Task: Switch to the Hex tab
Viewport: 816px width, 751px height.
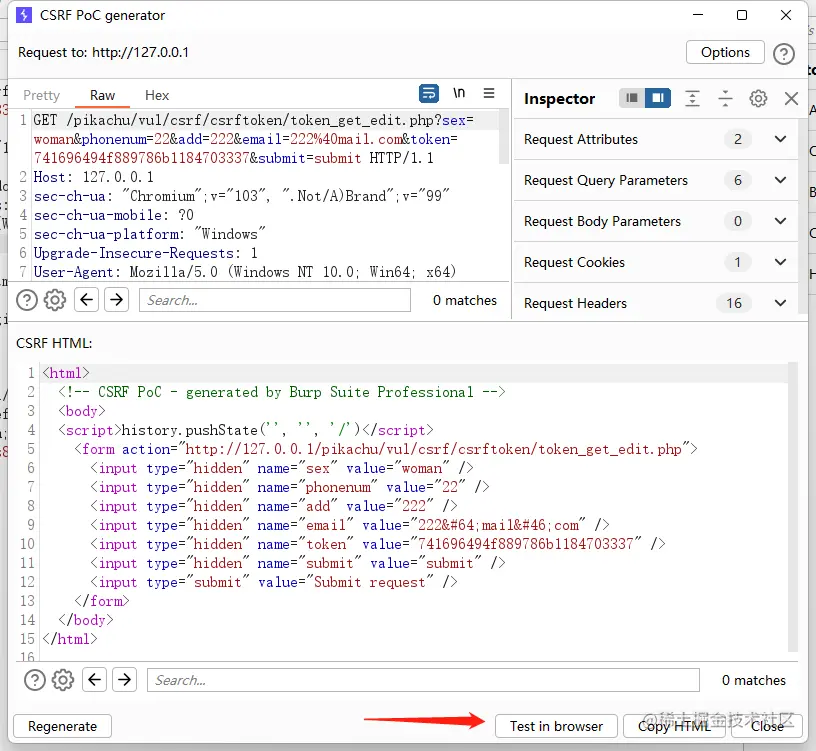Action: click(157, 95)
